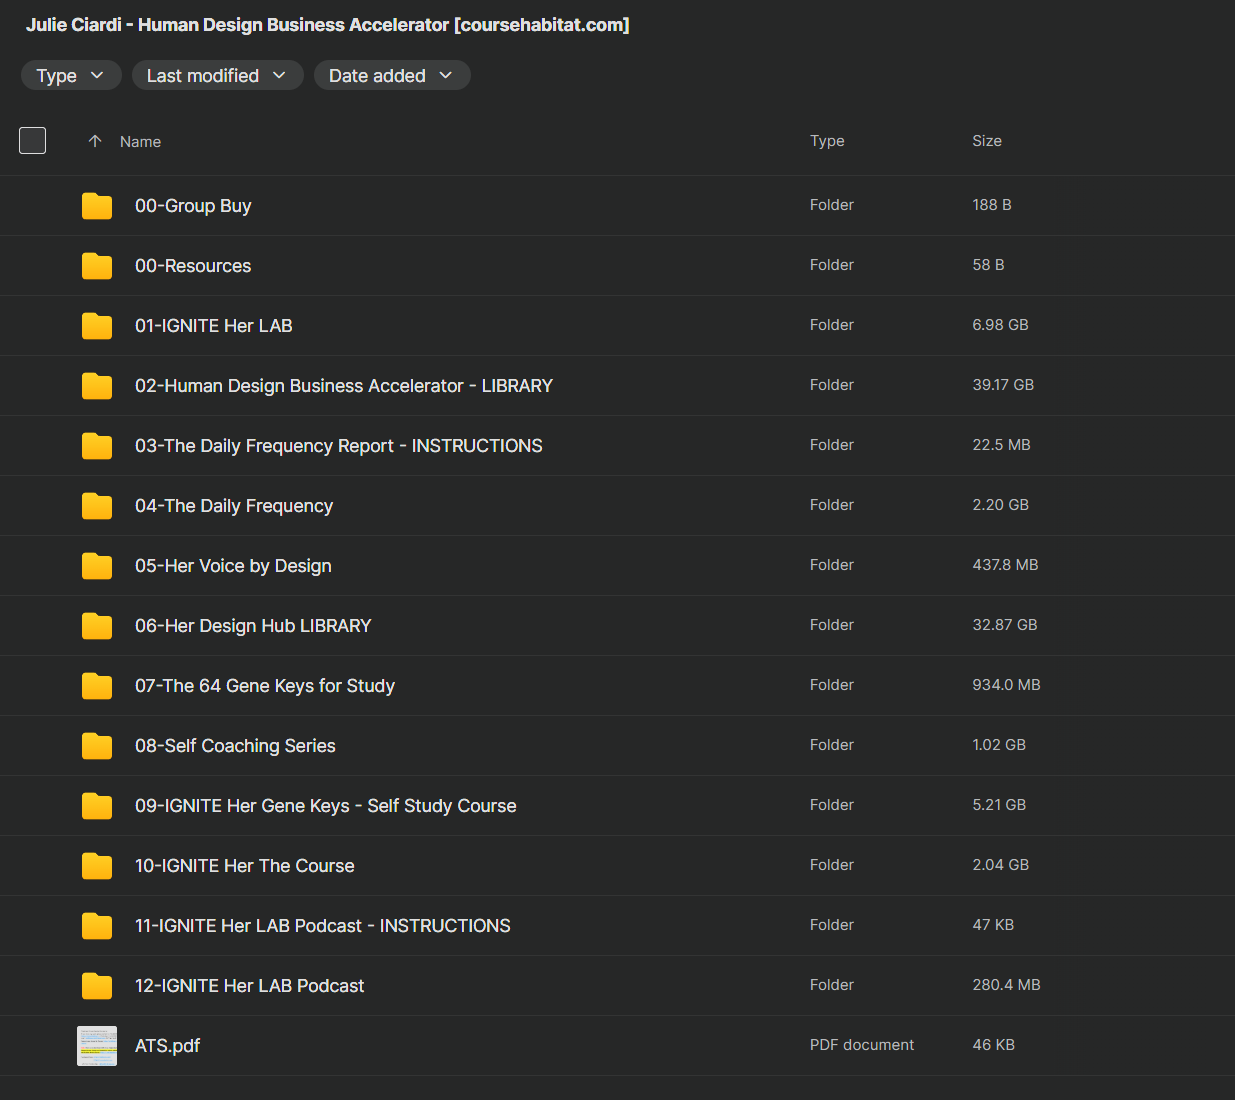Click folder icon of 09-IGNITE Her Gene Keys

[97, 806]
